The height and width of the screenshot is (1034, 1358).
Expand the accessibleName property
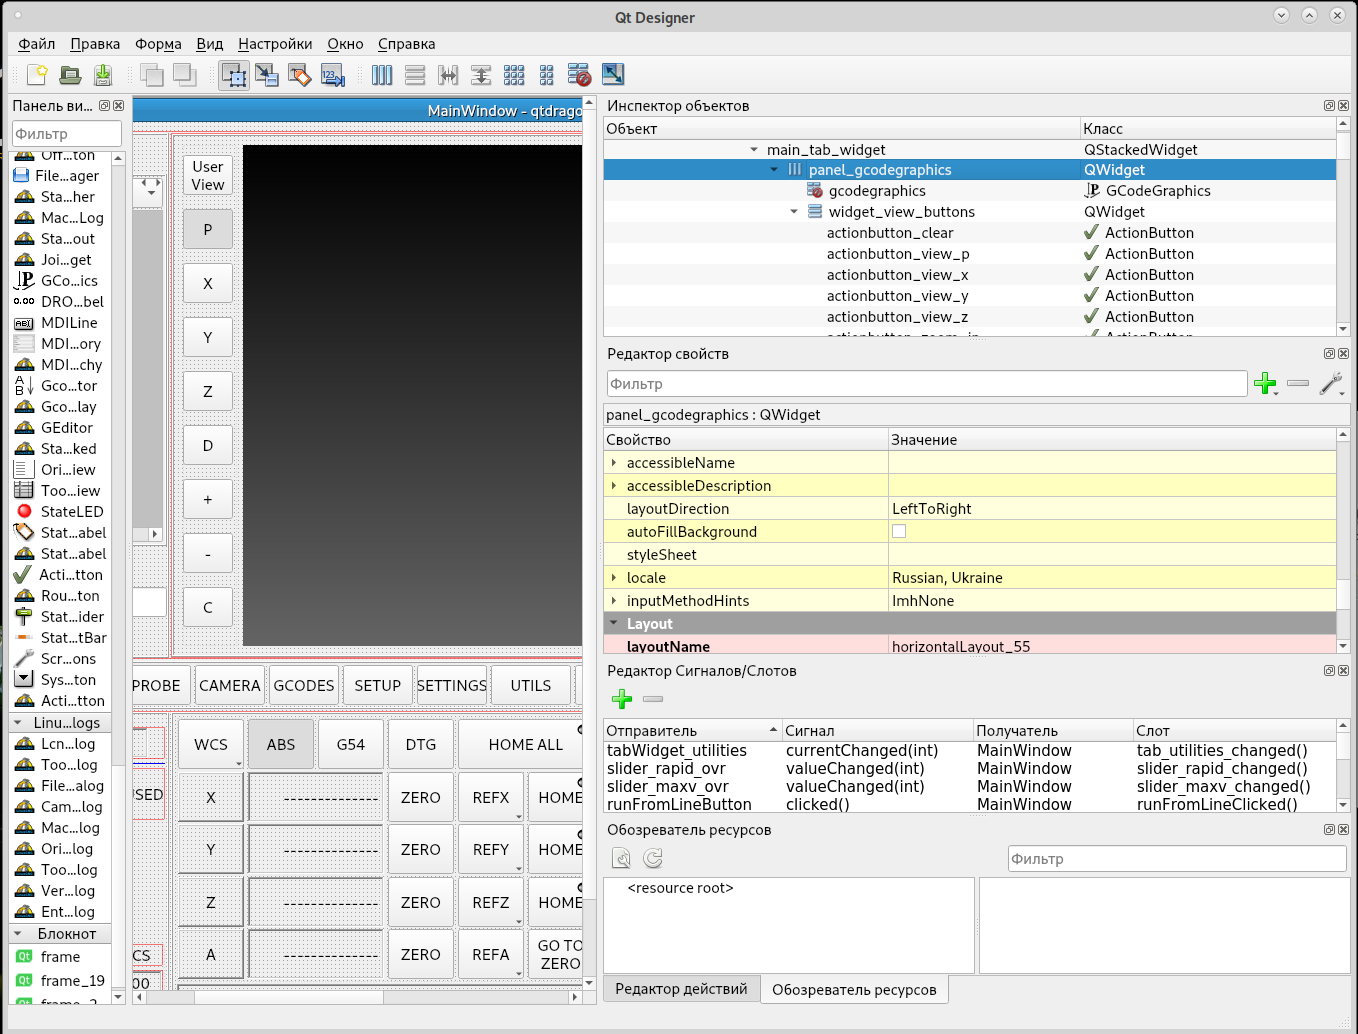[x=614, y=462]
